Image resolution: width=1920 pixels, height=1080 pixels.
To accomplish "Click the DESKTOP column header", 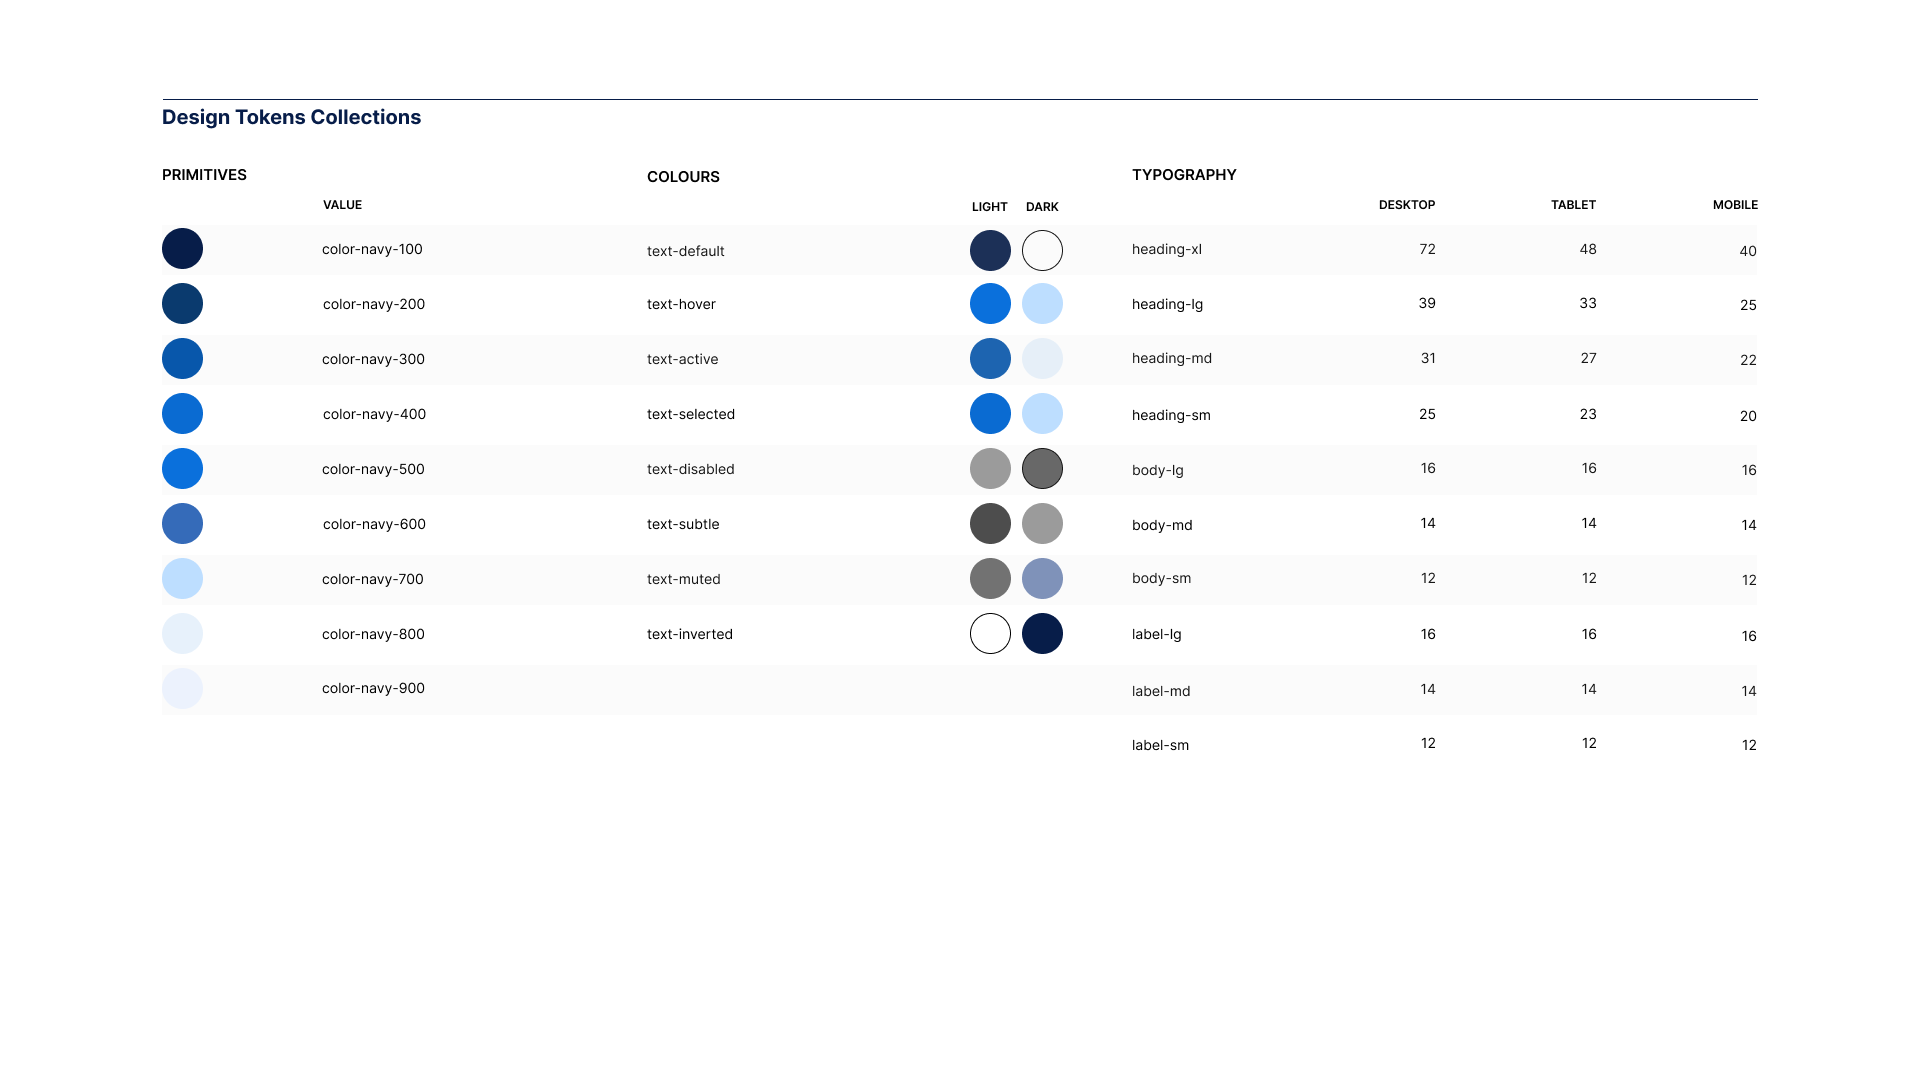I will click(x=1406, y=204).
